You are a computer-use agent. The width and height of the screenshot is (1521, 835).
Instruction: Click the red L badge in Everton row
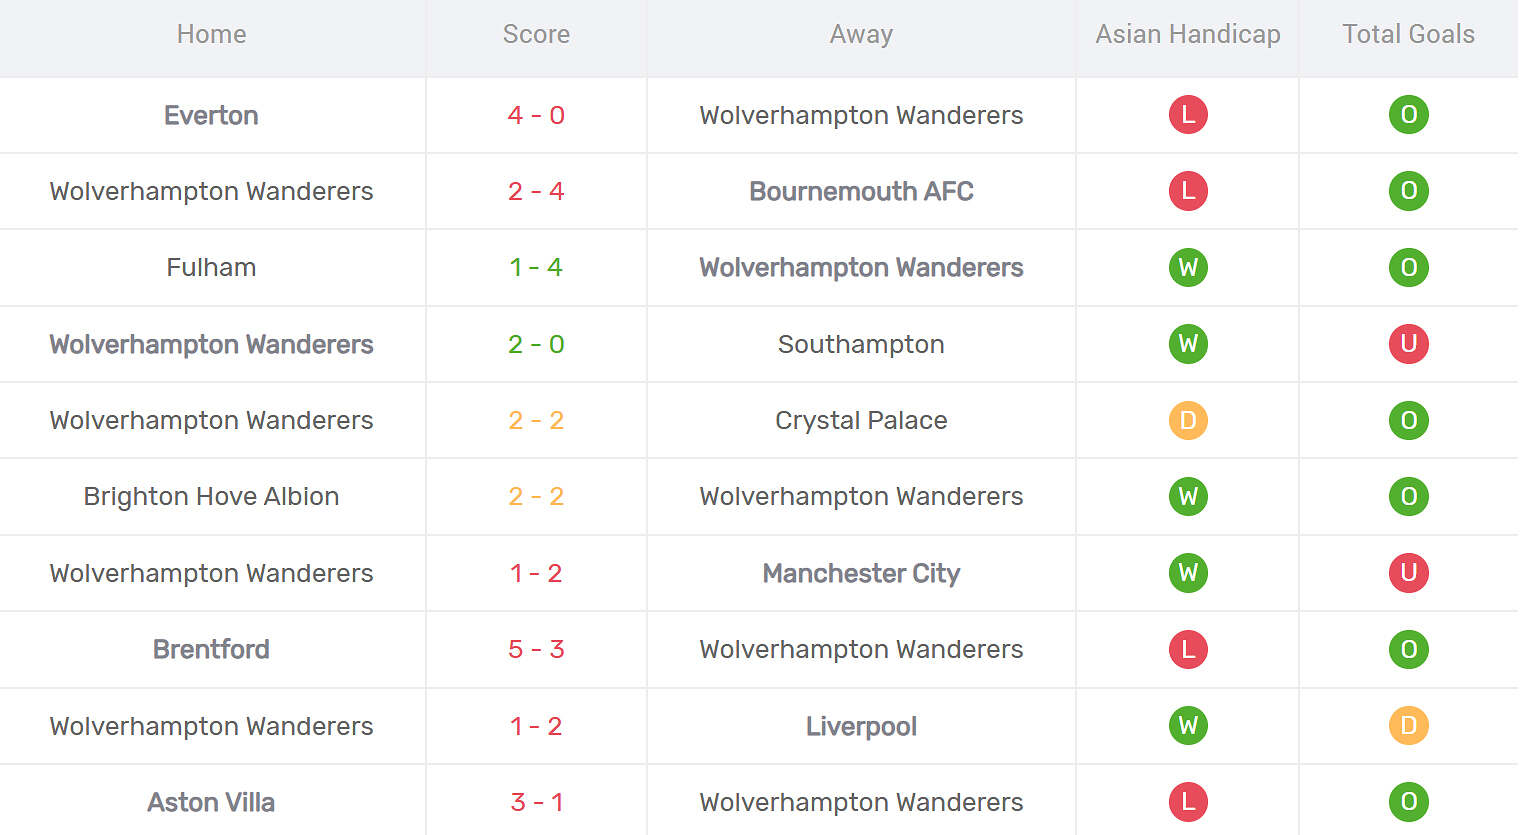tap(1188, 115)
